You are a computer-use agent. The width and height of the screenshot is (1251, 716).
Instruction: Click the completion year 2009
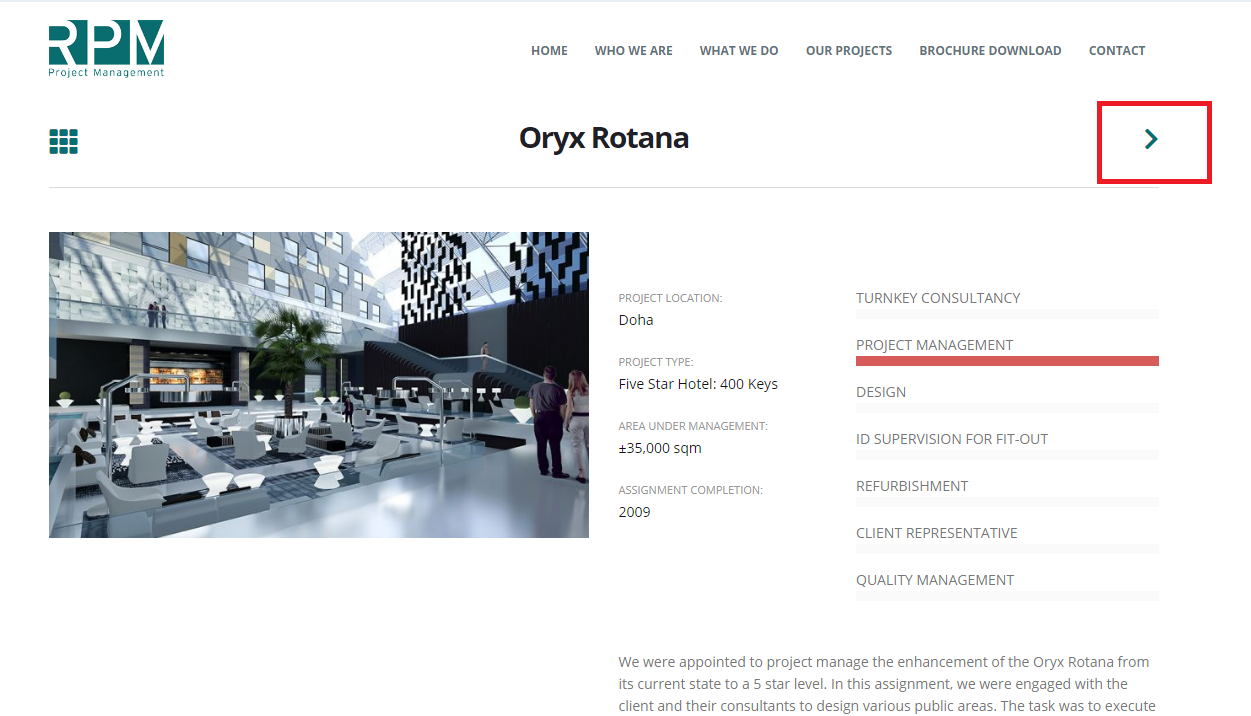634,512
